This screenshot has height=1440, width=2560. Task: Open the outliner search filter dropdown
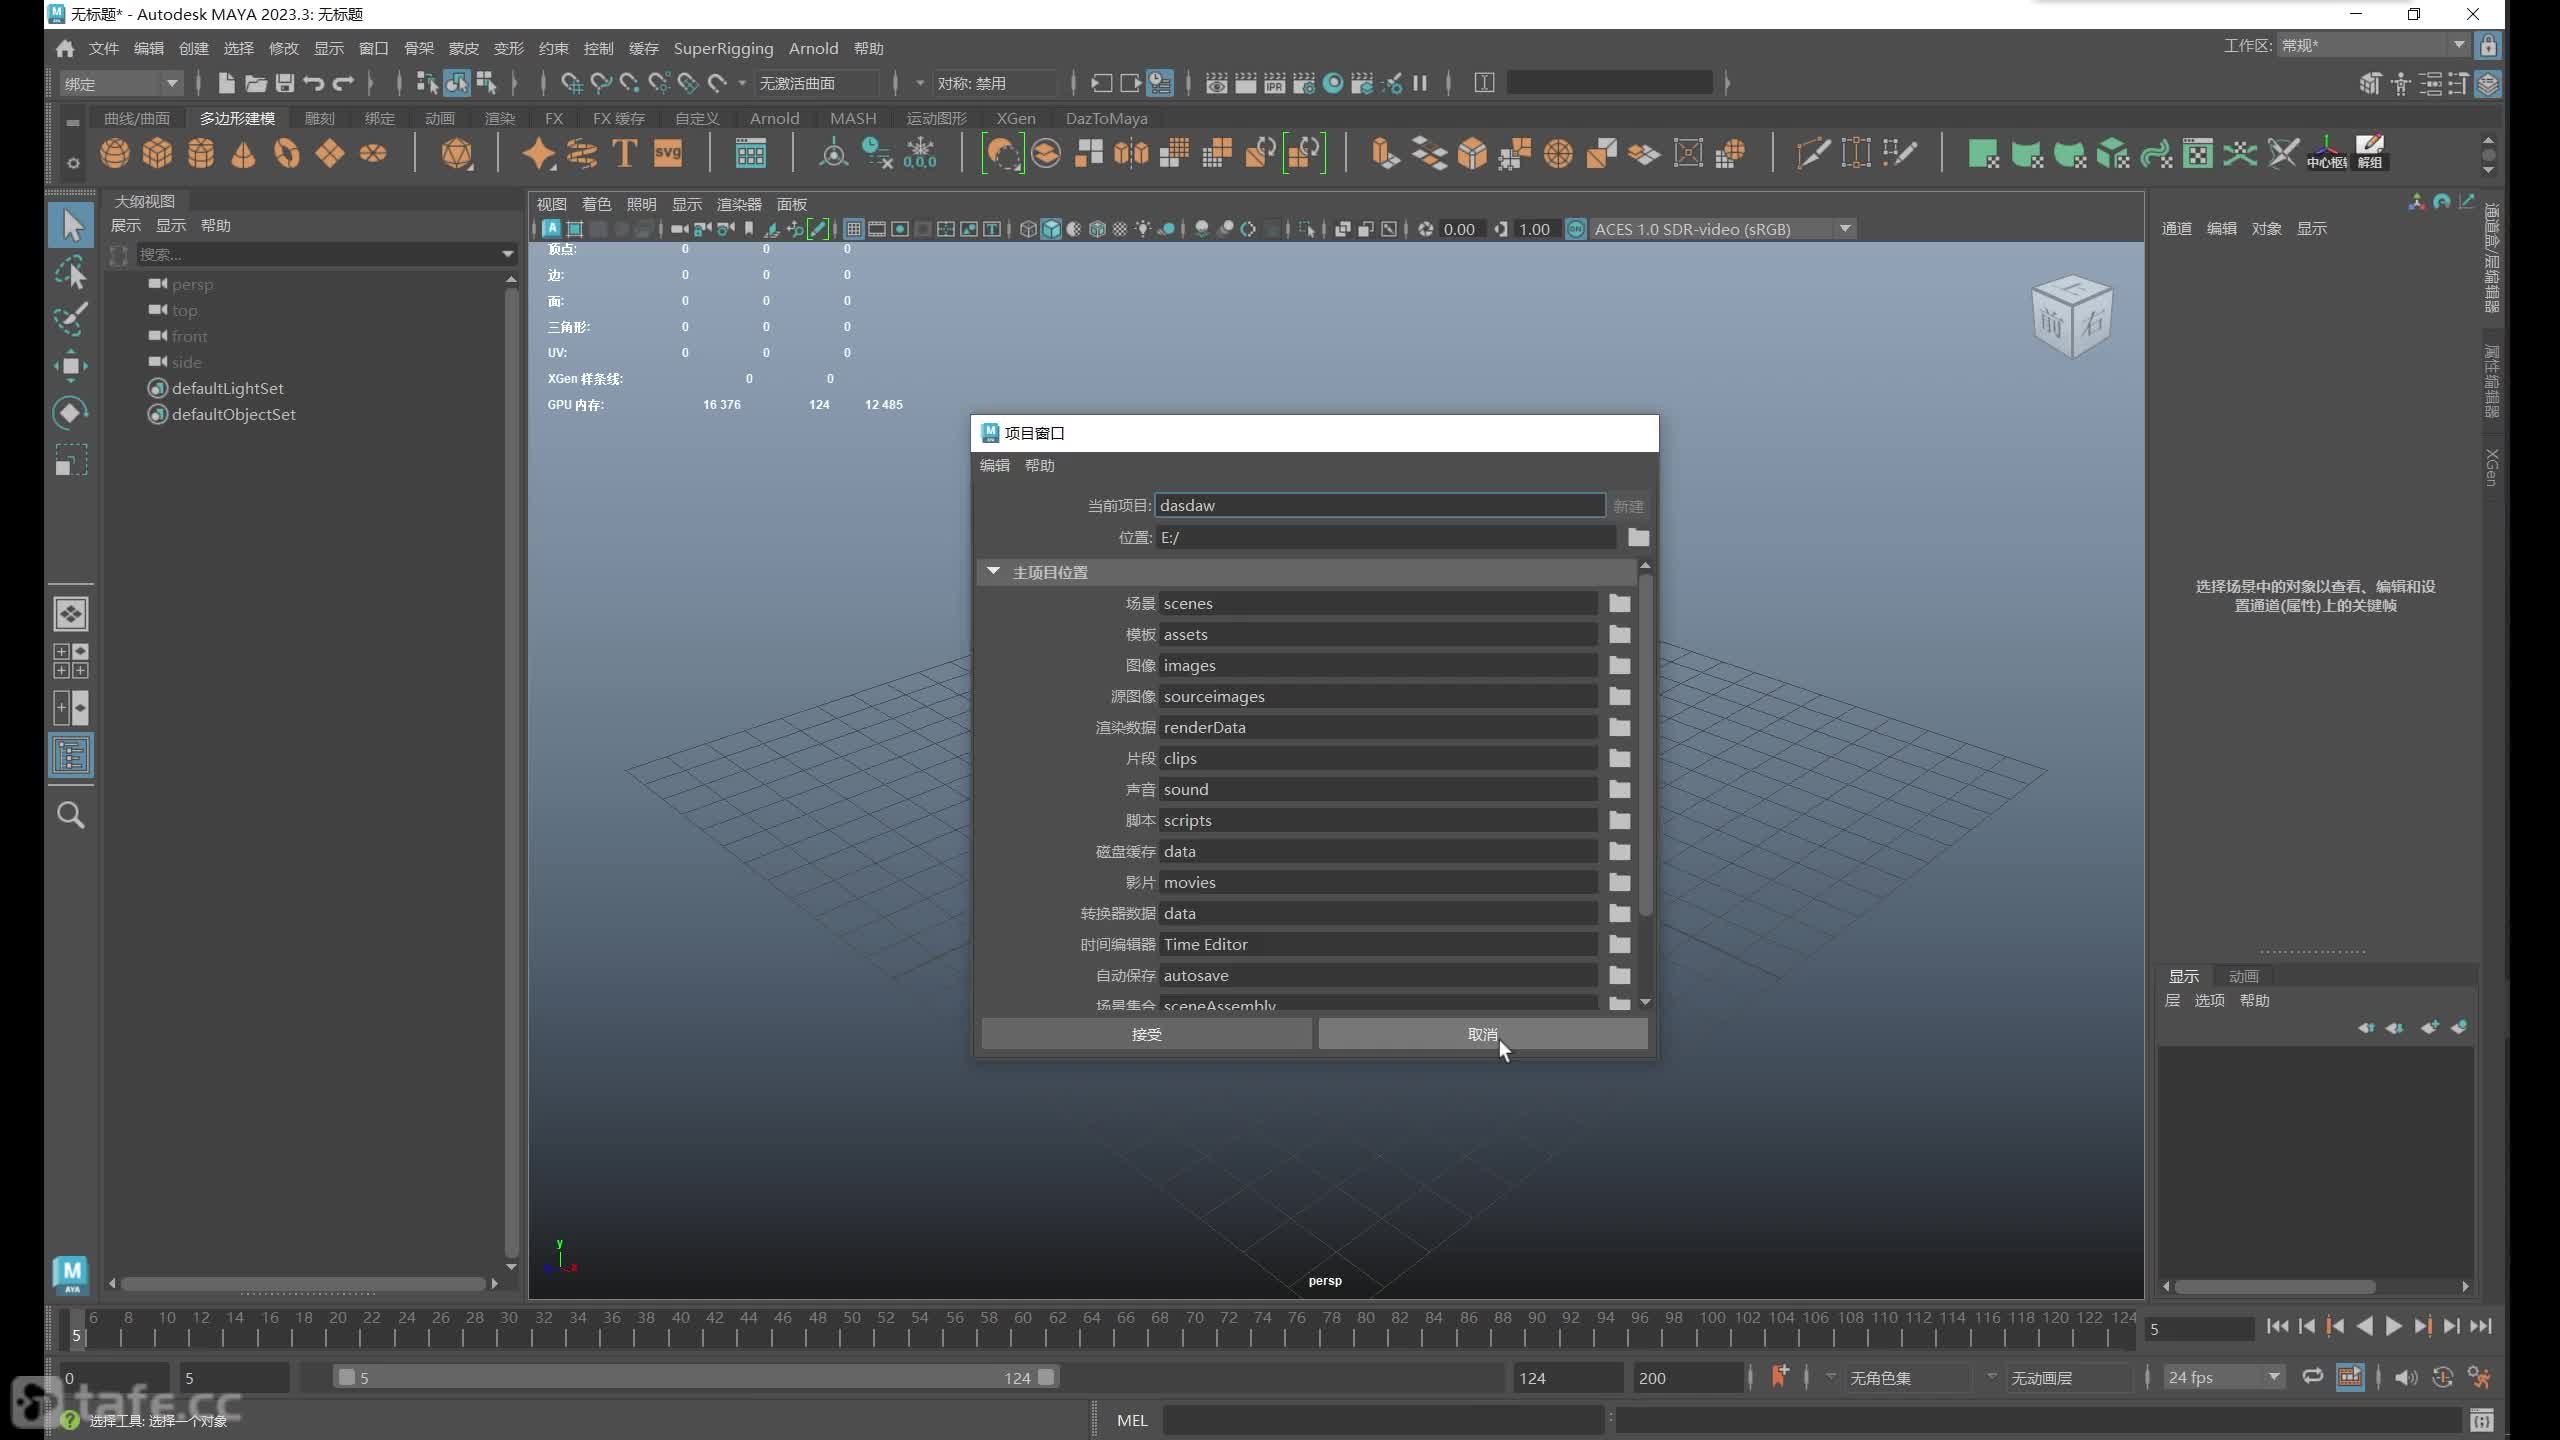pos(508,255)
